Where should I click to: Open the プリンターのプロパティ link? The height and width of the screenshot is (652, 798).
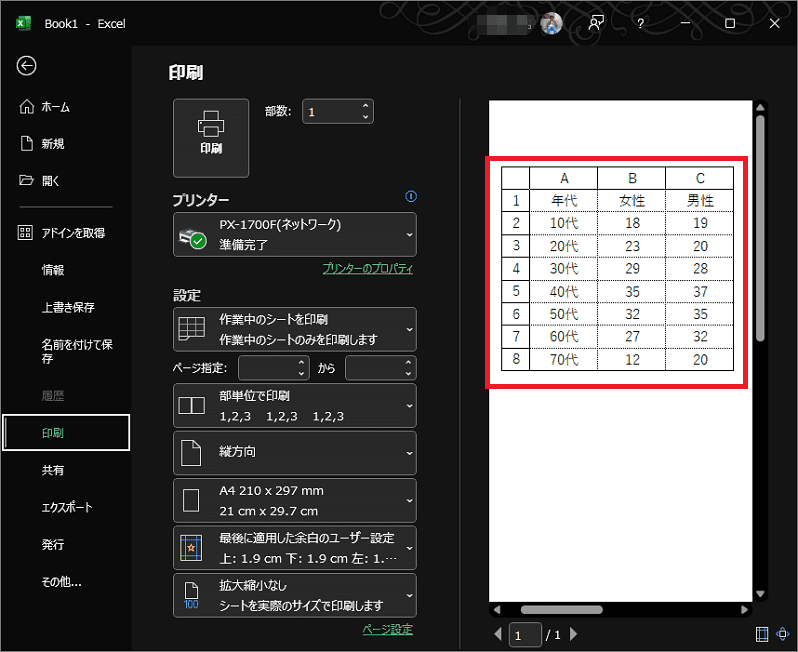coord(367,269)
